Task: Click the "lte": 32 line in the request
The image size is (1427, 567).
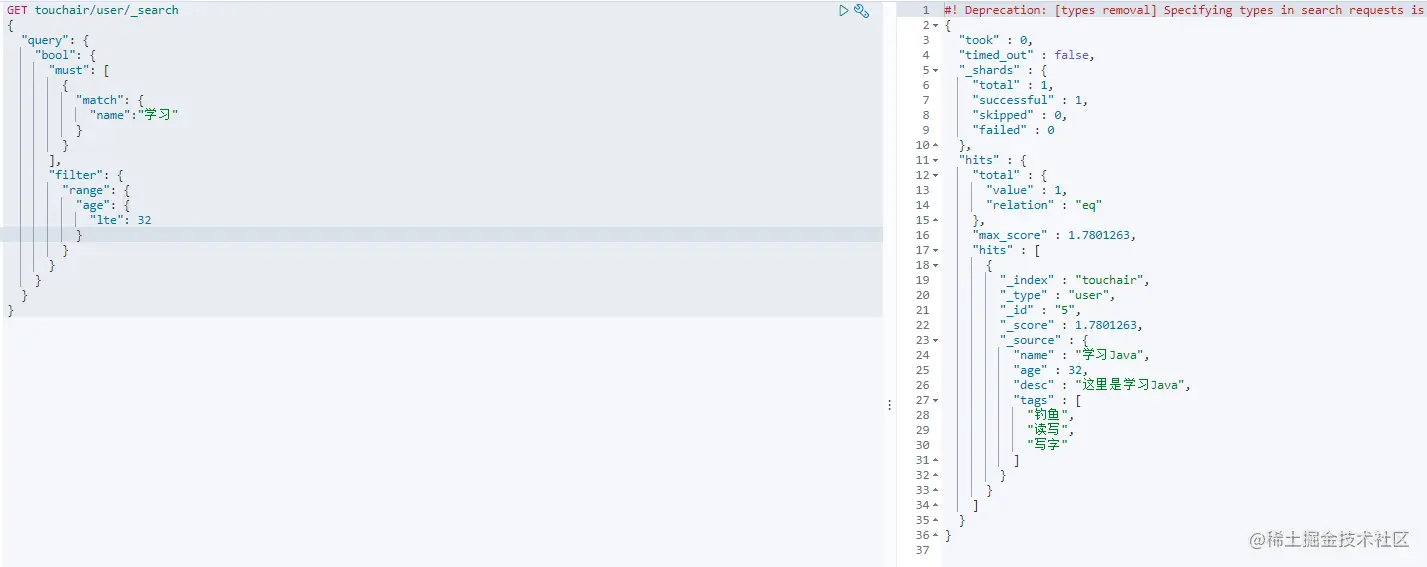Action: (121, 220)
